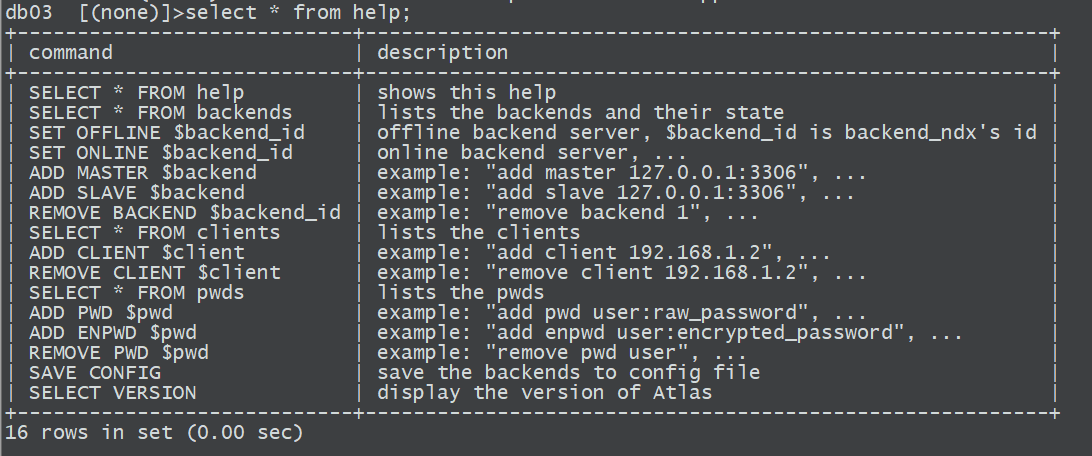Click the 'SAVE CONFIG' command text
Viewport: 1092px width, 456px height.
pyautogui.click(x=95, y=372)
